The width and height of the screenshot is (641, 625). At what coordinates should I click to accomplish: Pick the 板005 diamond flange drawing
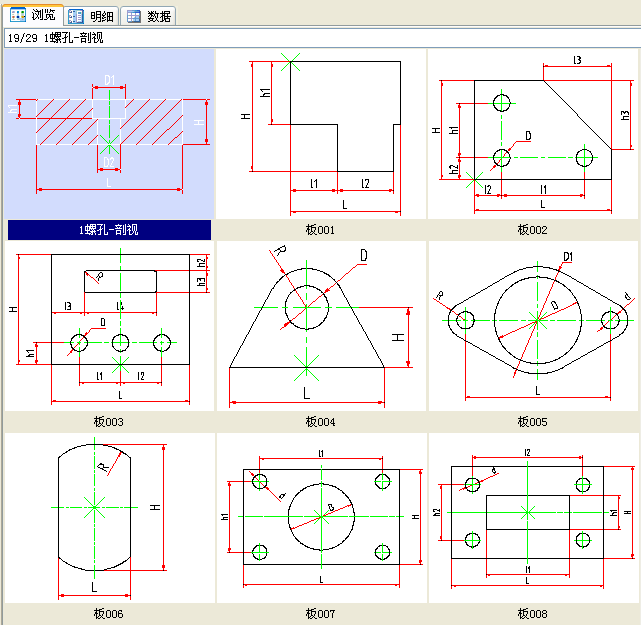[x=532, y=325]
